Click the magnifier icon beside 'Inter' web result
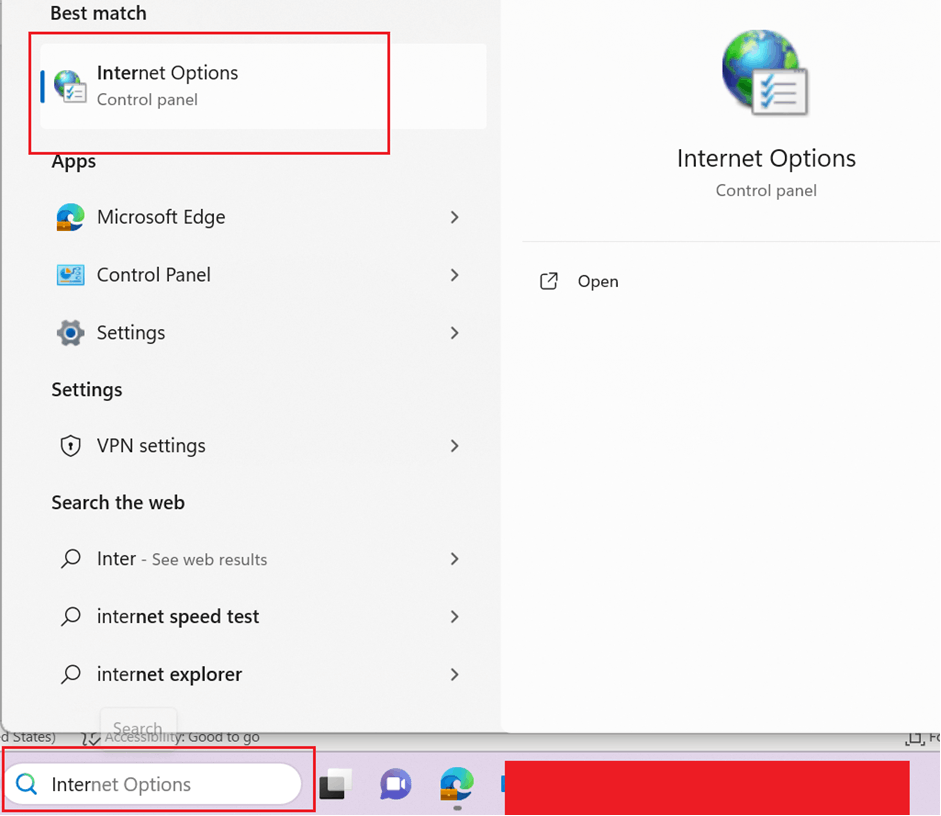This screenshot has height=816, width=941. pyautogui.click(x=70, y=559)
